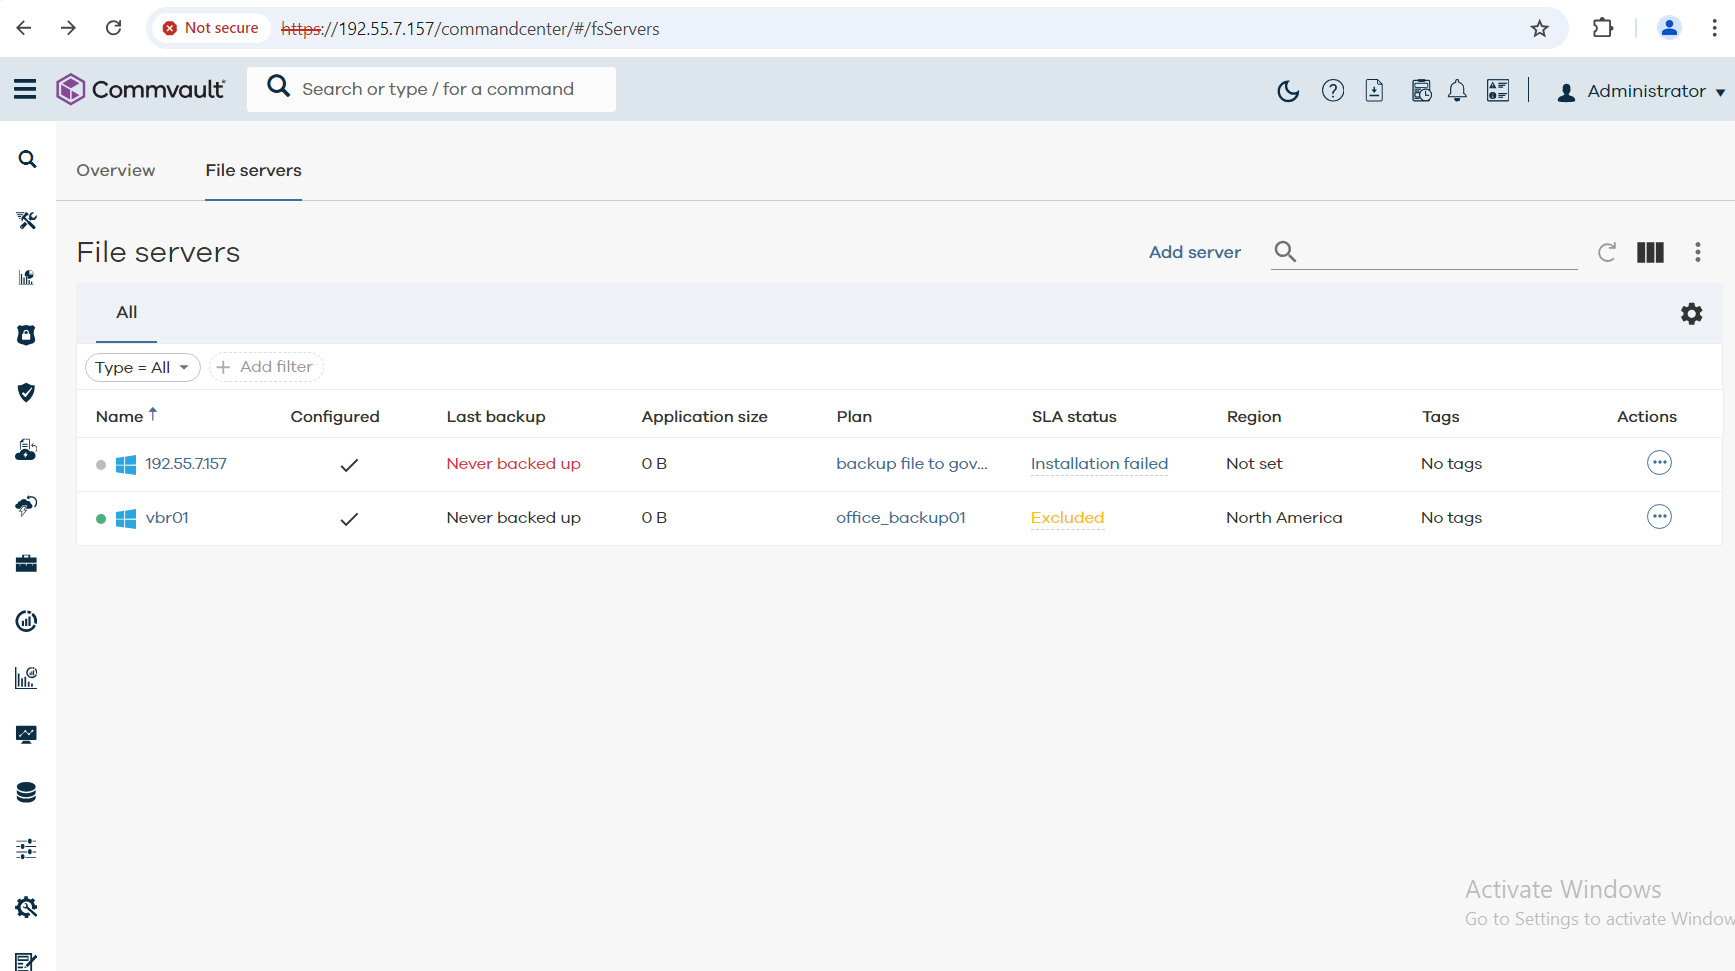Open the calendar jobs icon in header

(x=1421, y=91)
